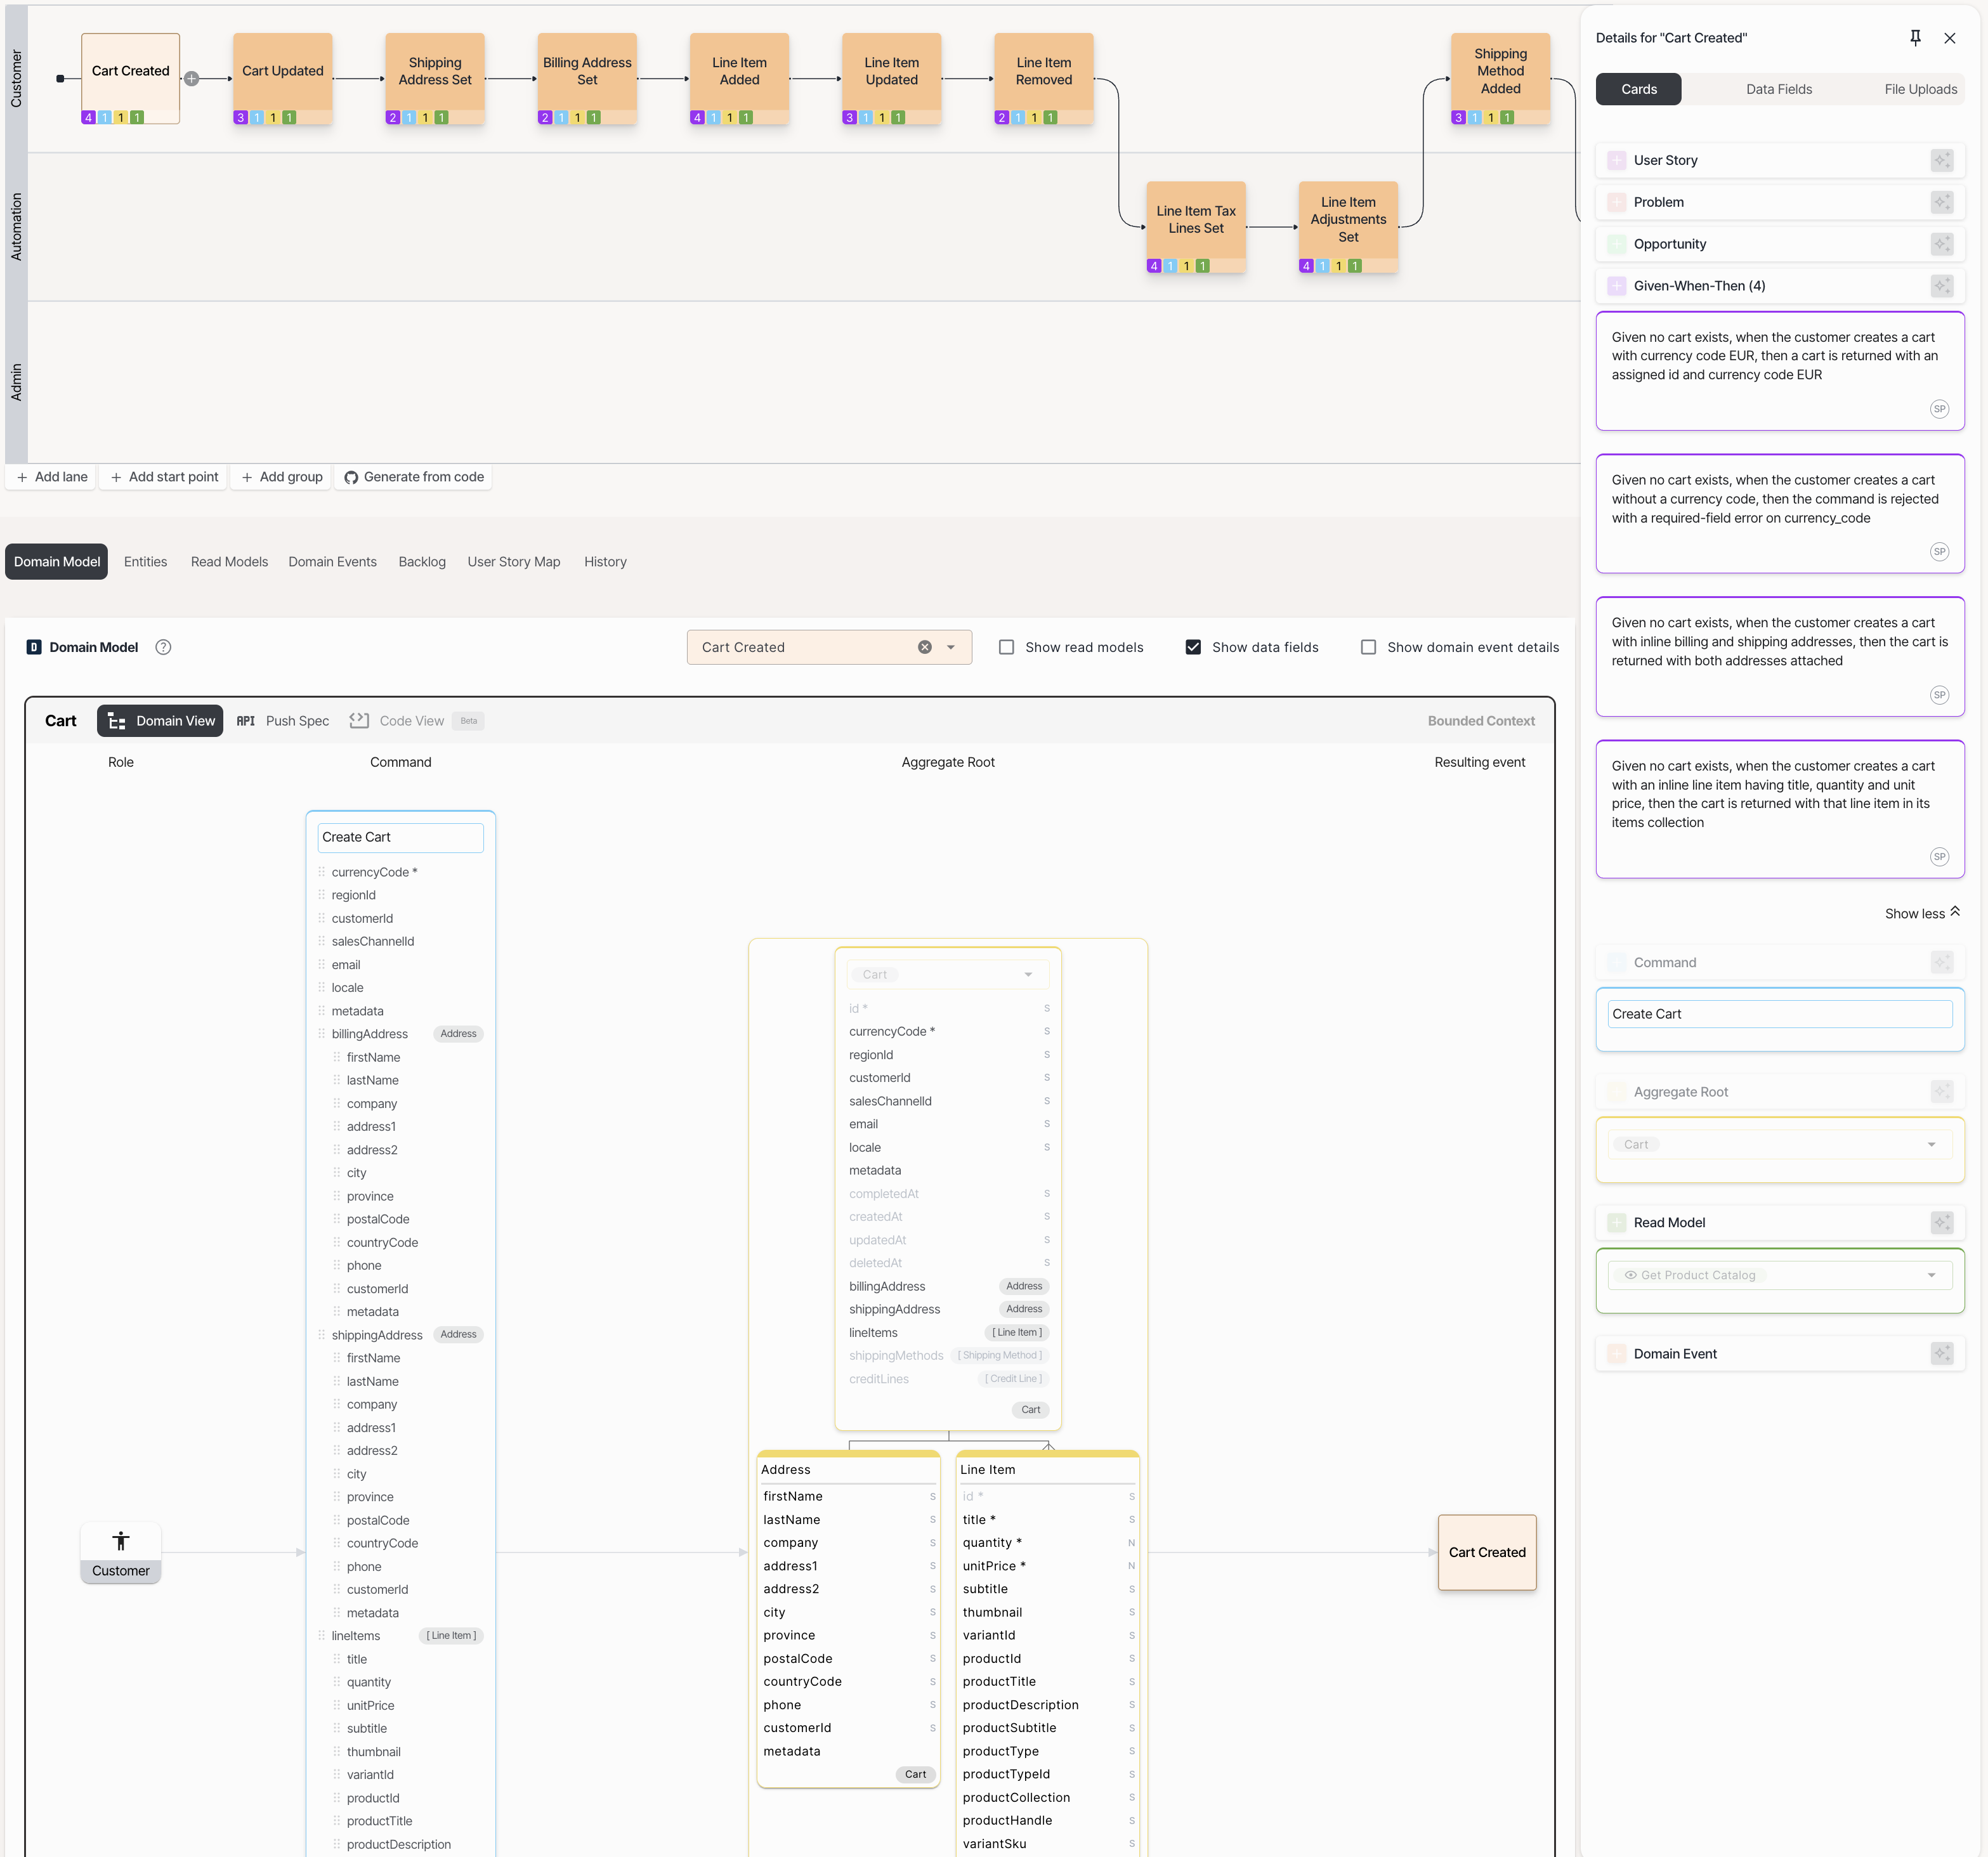Click Generate from code button

[x=414, y=477]
